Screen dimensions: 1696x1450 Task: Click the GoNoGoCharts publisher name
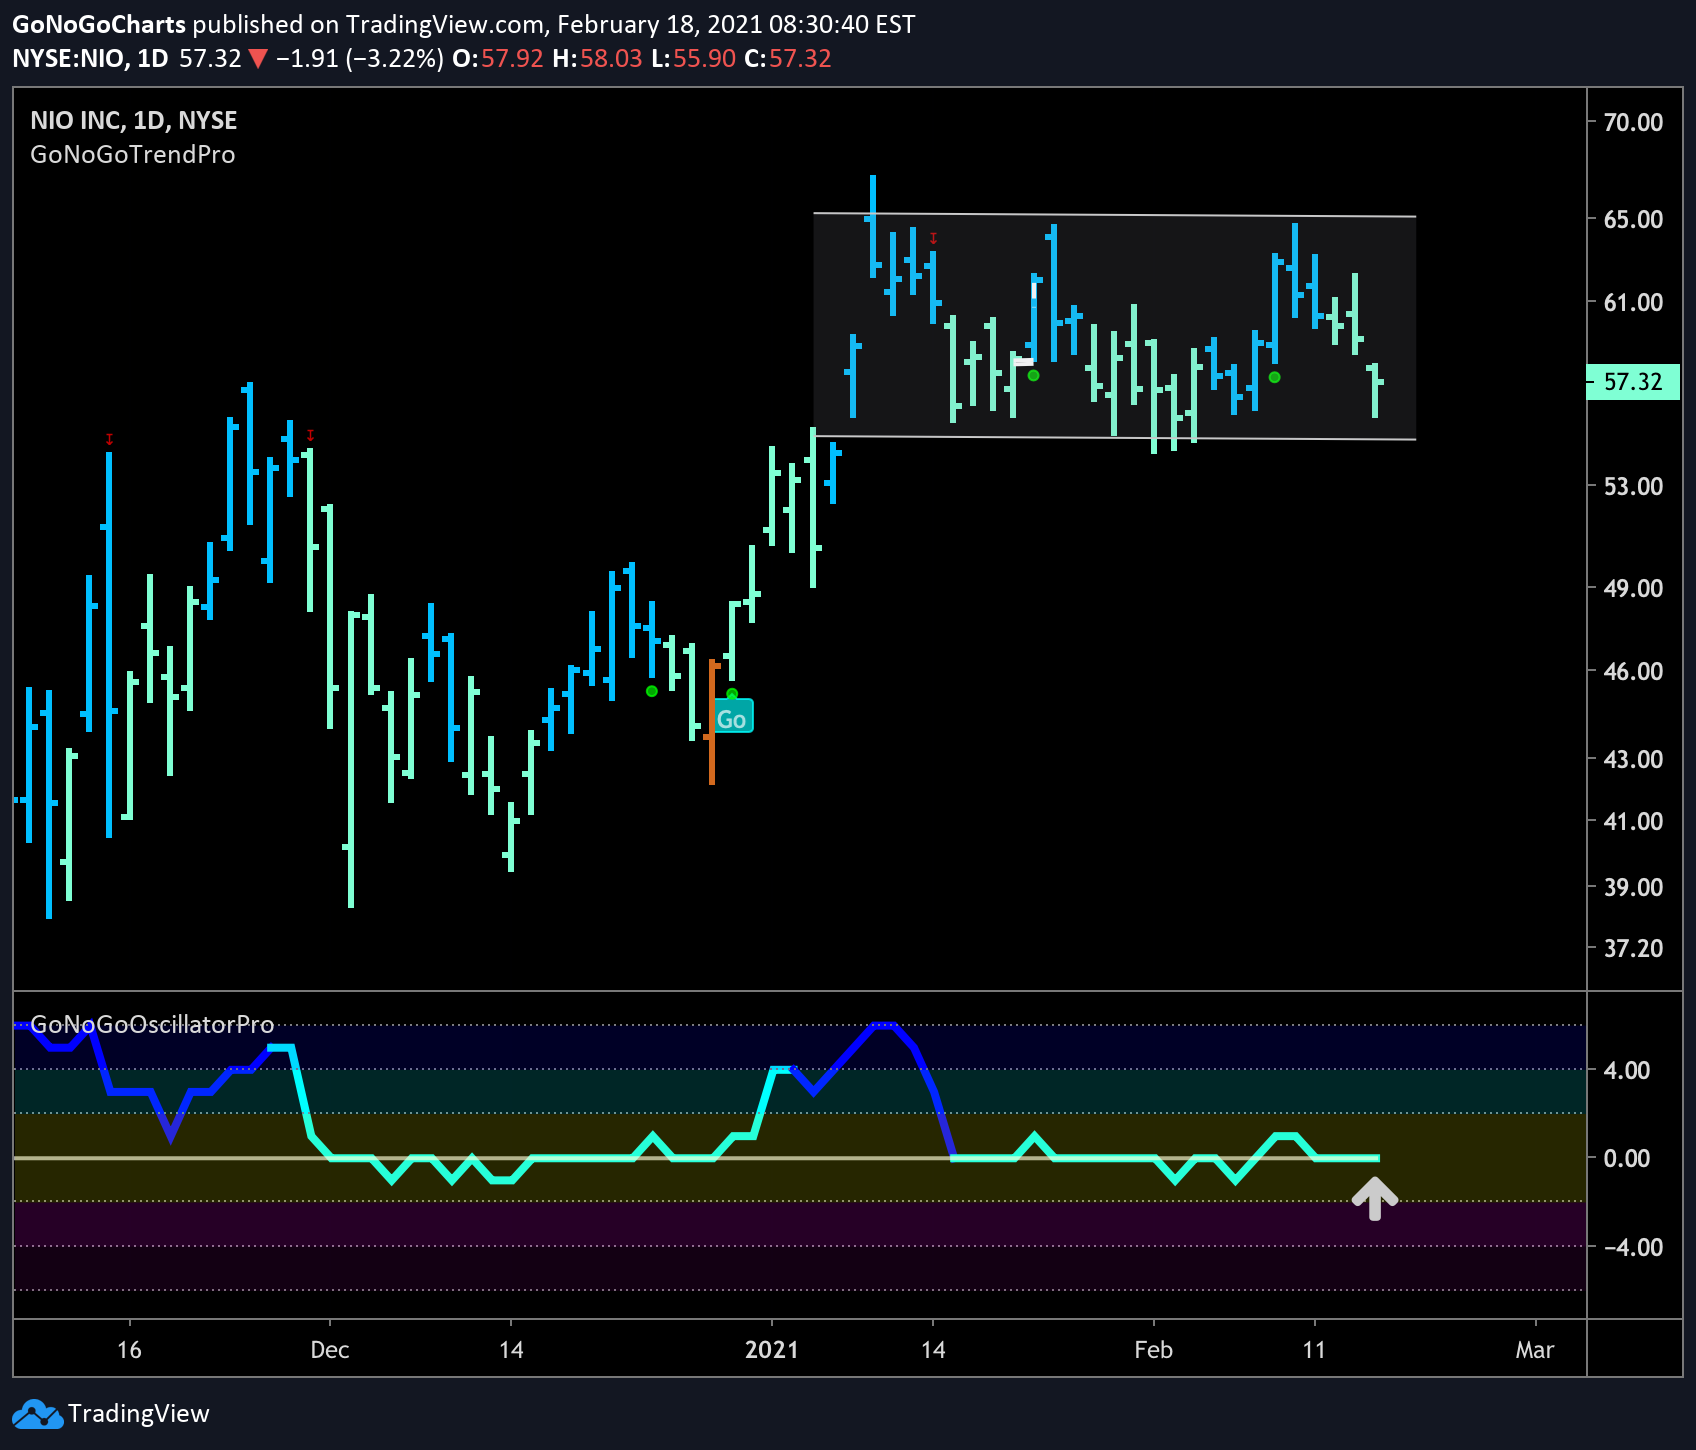(x=99, y=25)
